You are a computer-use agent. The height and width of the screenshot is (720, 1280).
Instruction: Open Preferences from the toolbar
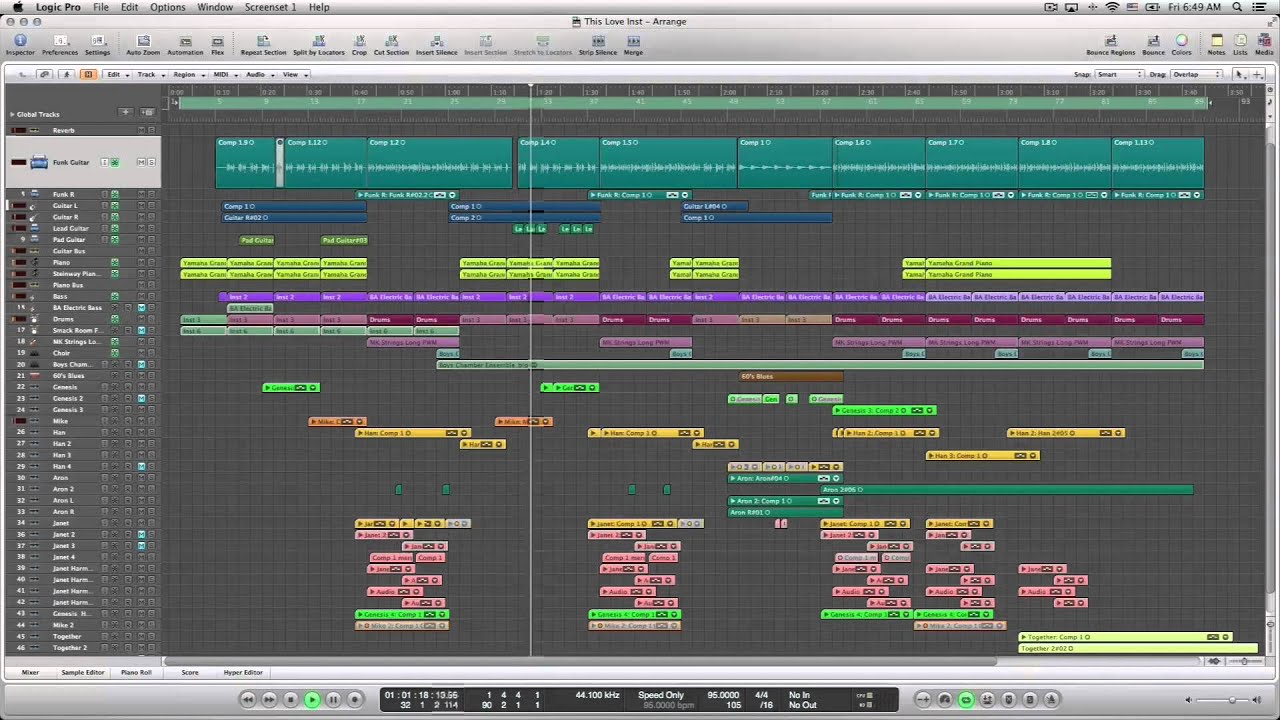60,45
